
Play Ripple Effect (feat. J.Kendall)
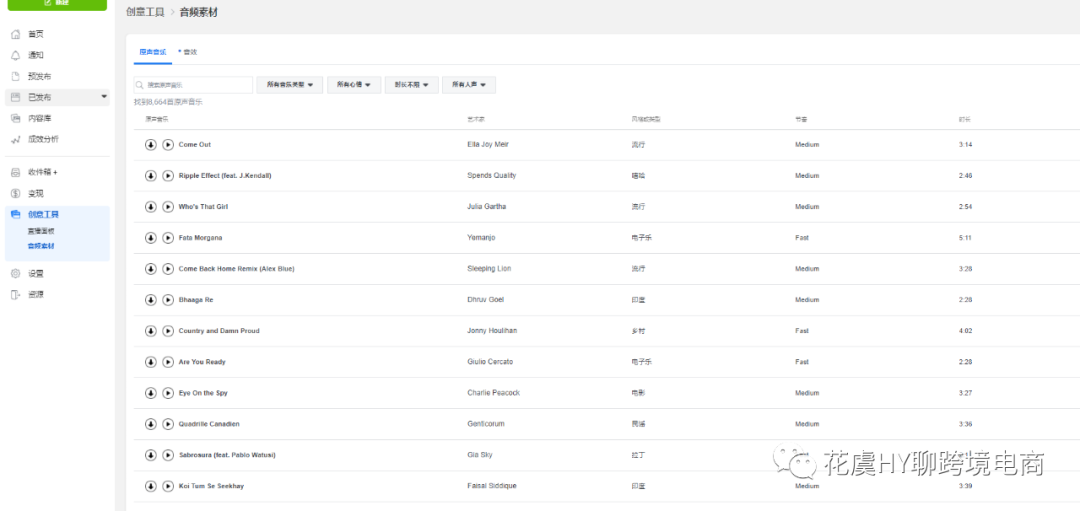[x=168, y=176]
